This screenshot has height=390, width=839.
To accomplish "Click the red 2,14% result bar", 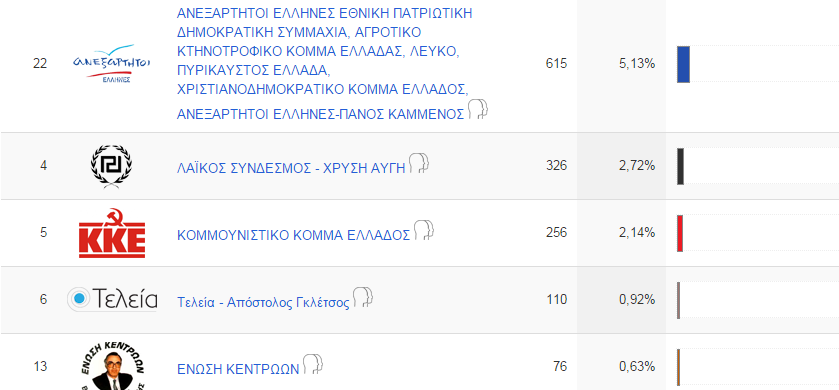I will [x=680, y=233].
